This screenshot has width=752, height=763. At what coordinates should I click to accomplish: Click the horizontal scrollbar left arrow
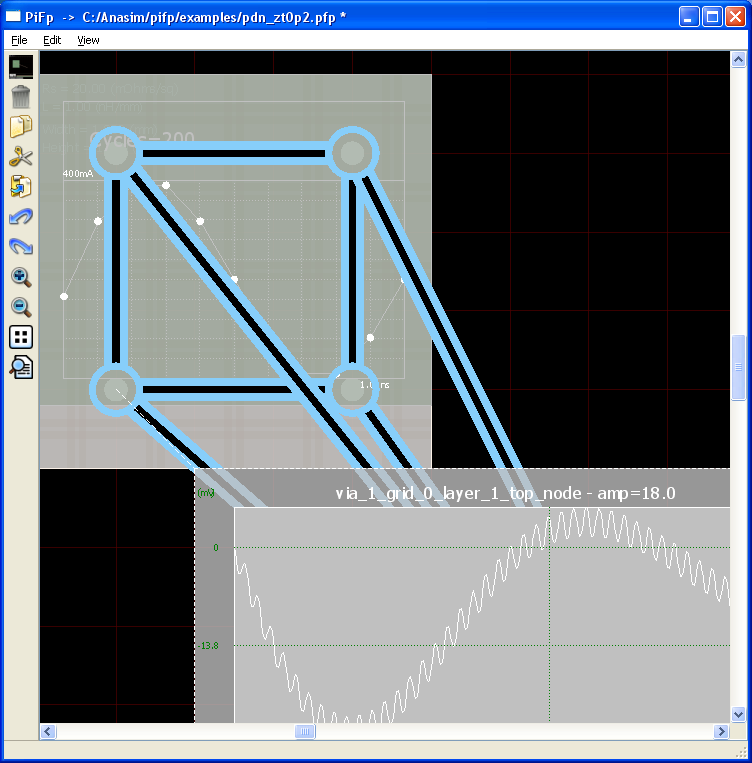48,732
